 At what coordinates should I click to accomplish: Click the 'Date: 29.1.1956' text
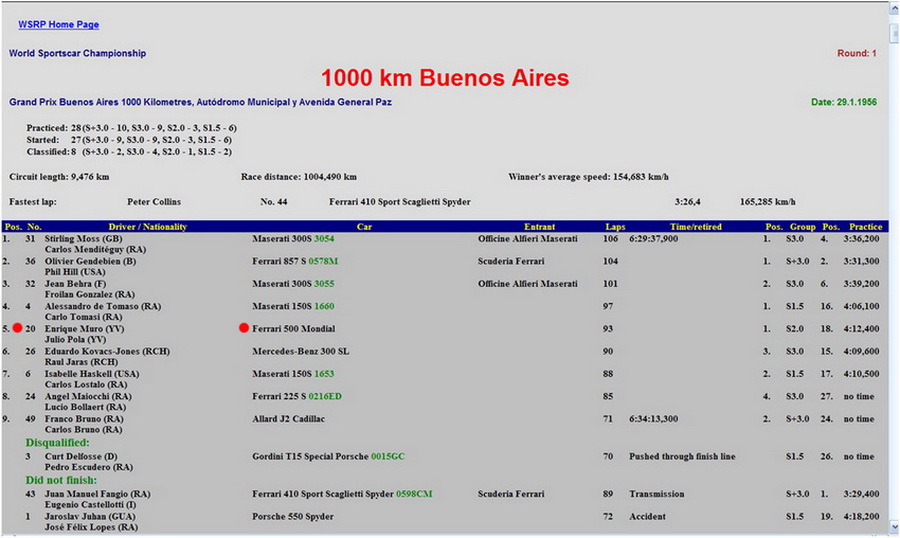[844, 102]
